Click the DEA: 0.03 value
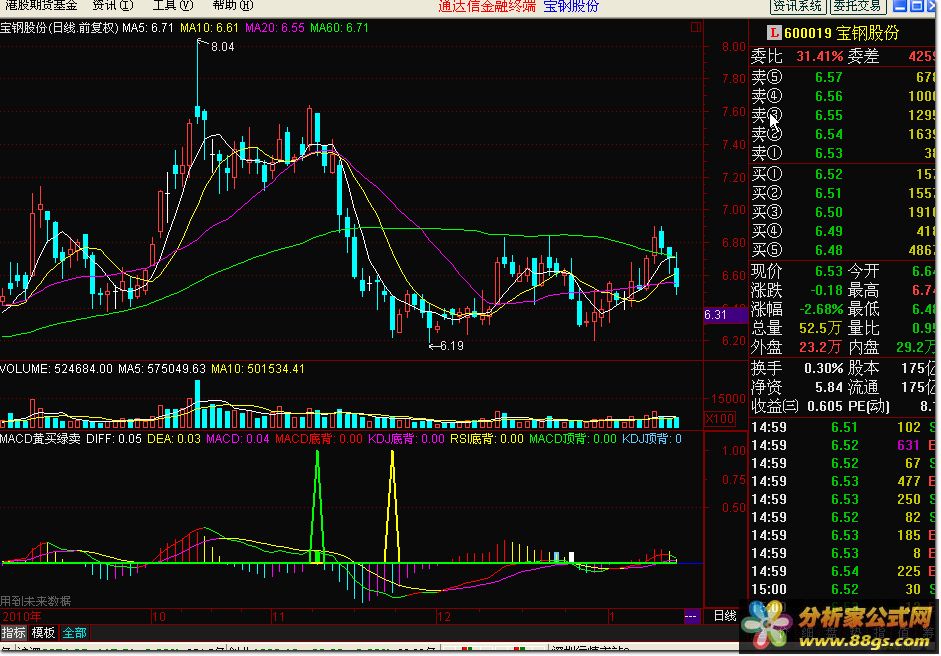Screen dimensions: 941x656 tap(174, 439)
